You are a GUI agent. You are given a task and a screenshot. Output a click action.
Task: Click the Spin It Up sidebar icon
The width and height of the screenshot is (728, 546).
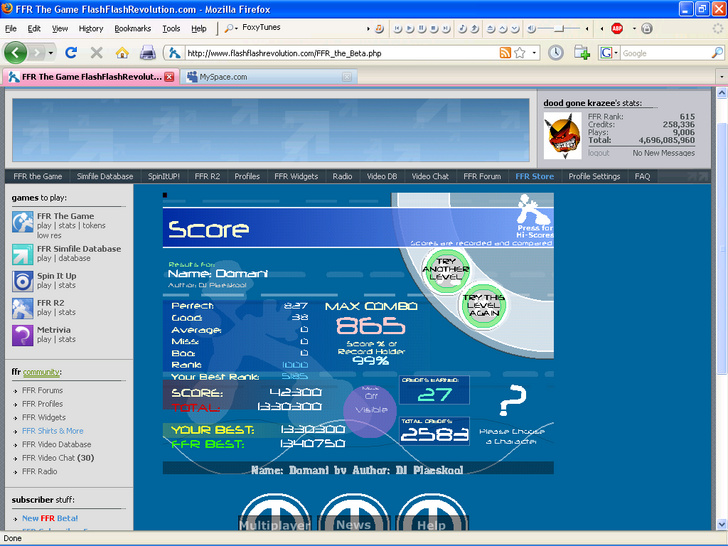(22, 281)
